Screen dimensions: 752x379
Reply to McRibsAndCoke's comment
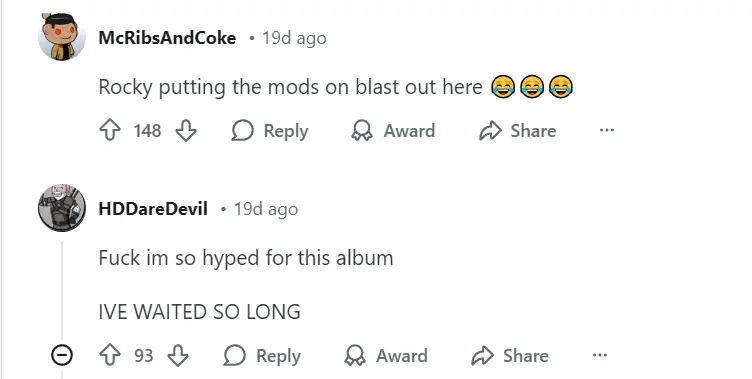click(x=270, y=130)
